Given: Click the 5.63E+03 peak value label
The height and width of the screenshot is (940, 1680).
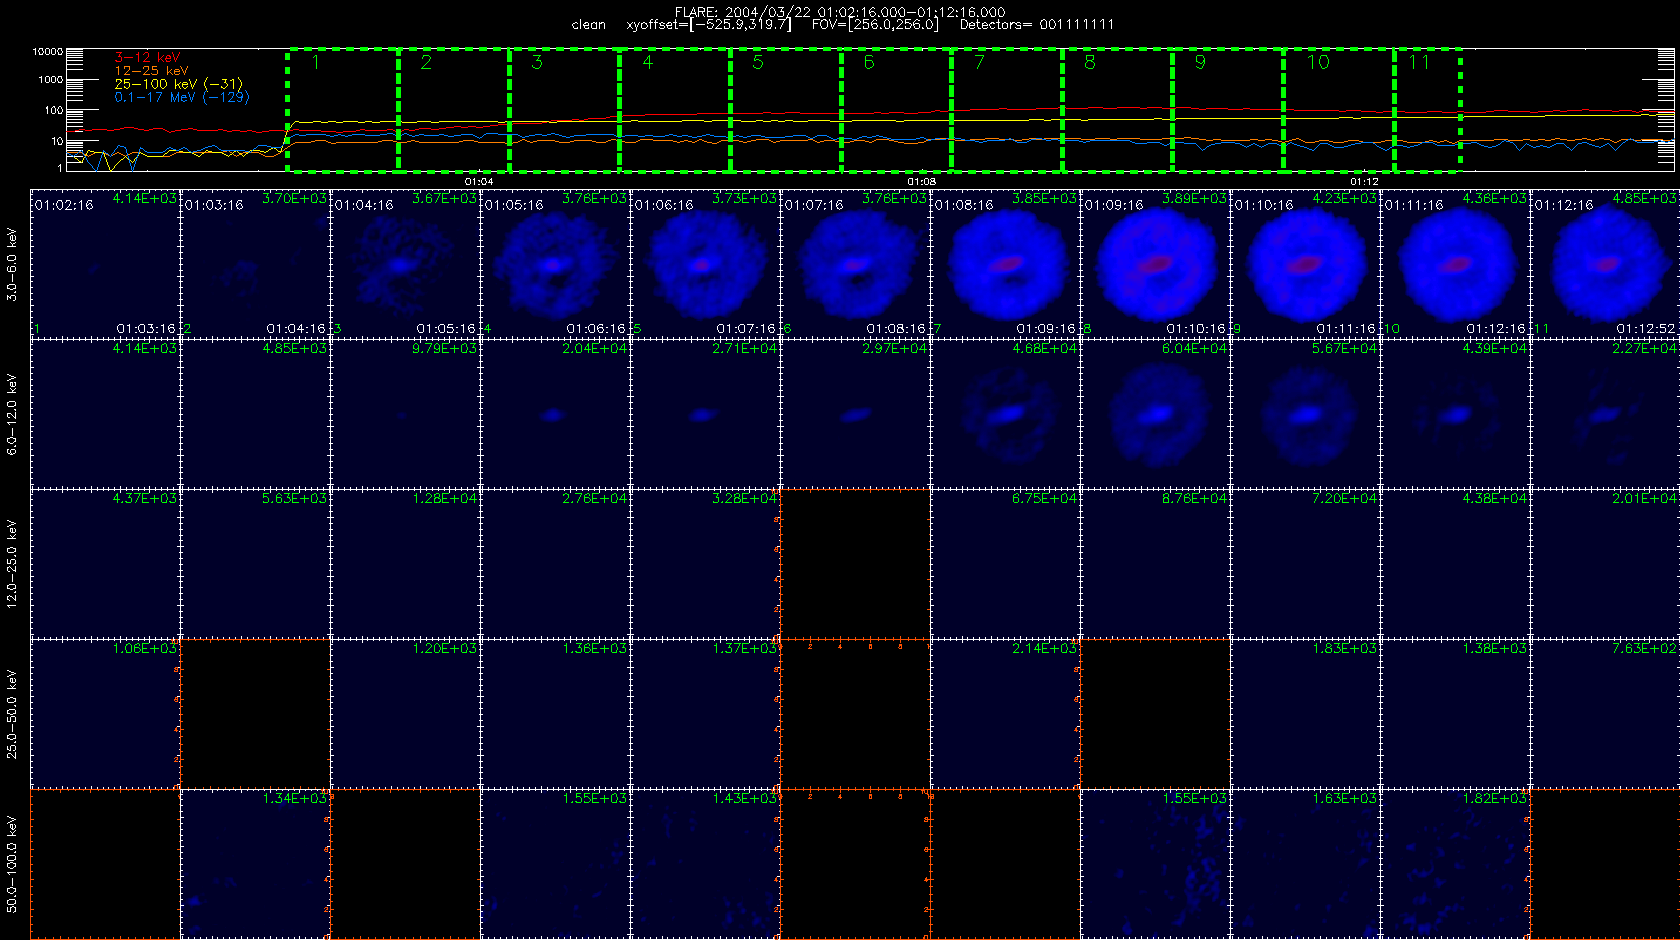Looking at the screenshot, I should tap(295, 498).
